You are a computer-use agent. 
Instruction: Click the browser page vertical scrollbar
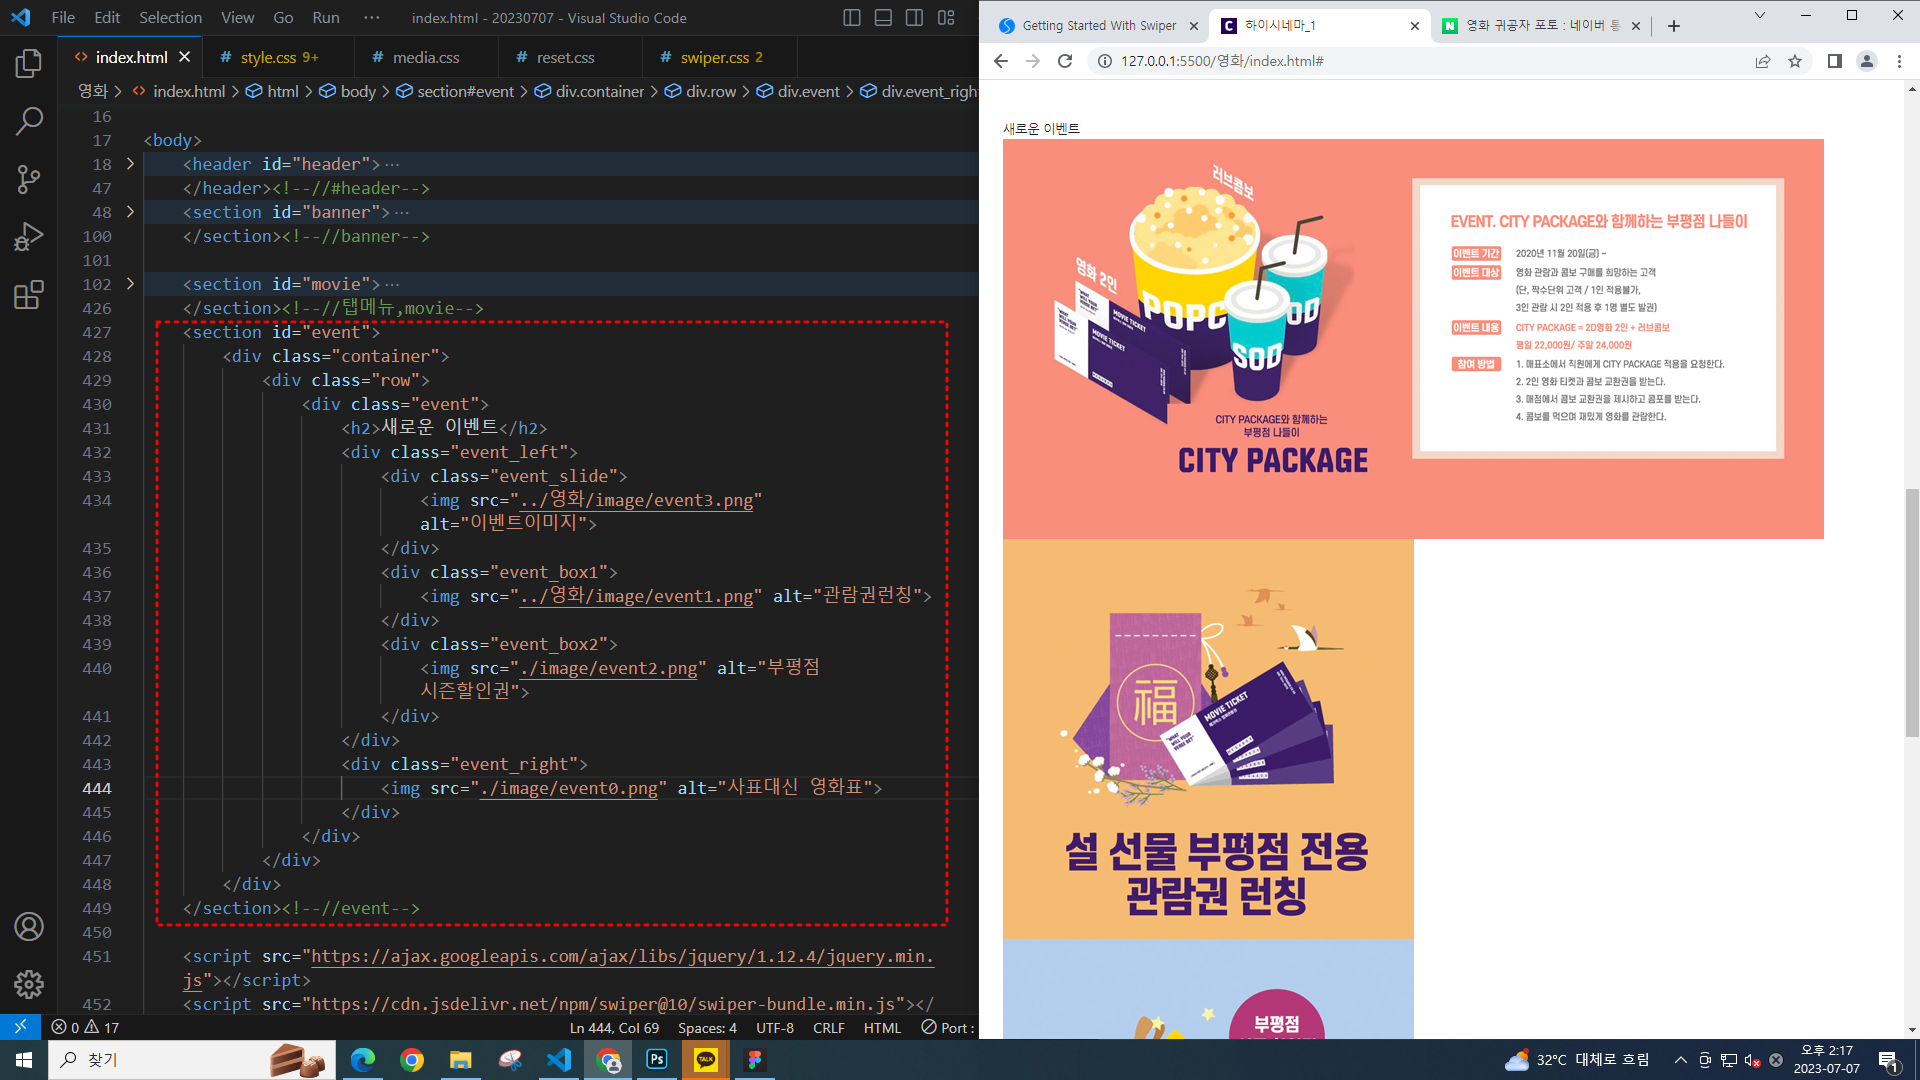pyautogui.click(x=1911, y=612)
